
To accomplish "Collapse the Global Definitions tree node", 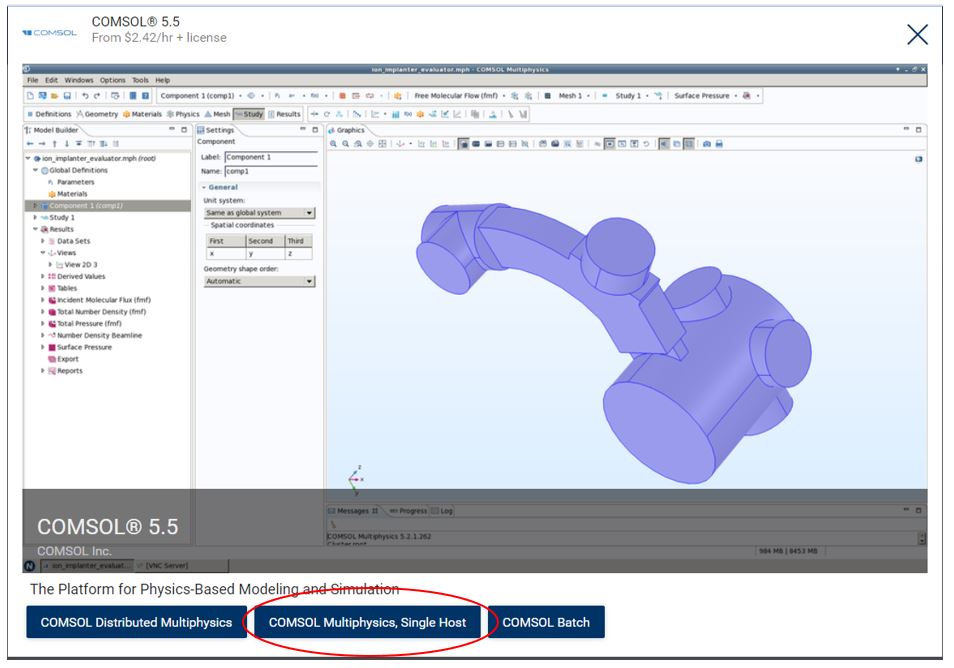I will 35,170.
